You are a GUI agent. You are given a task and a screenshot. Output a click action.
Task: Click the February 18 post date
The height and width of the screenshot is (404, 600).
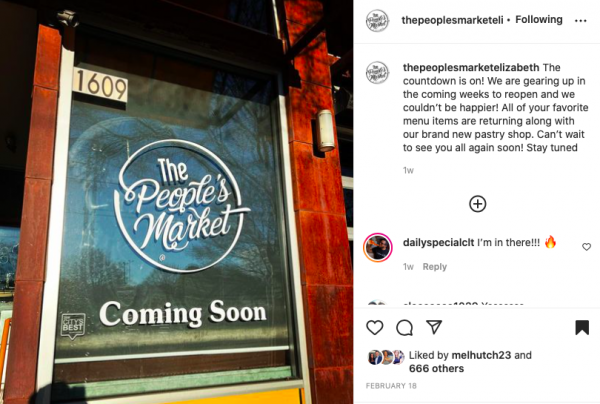[391, 386]
